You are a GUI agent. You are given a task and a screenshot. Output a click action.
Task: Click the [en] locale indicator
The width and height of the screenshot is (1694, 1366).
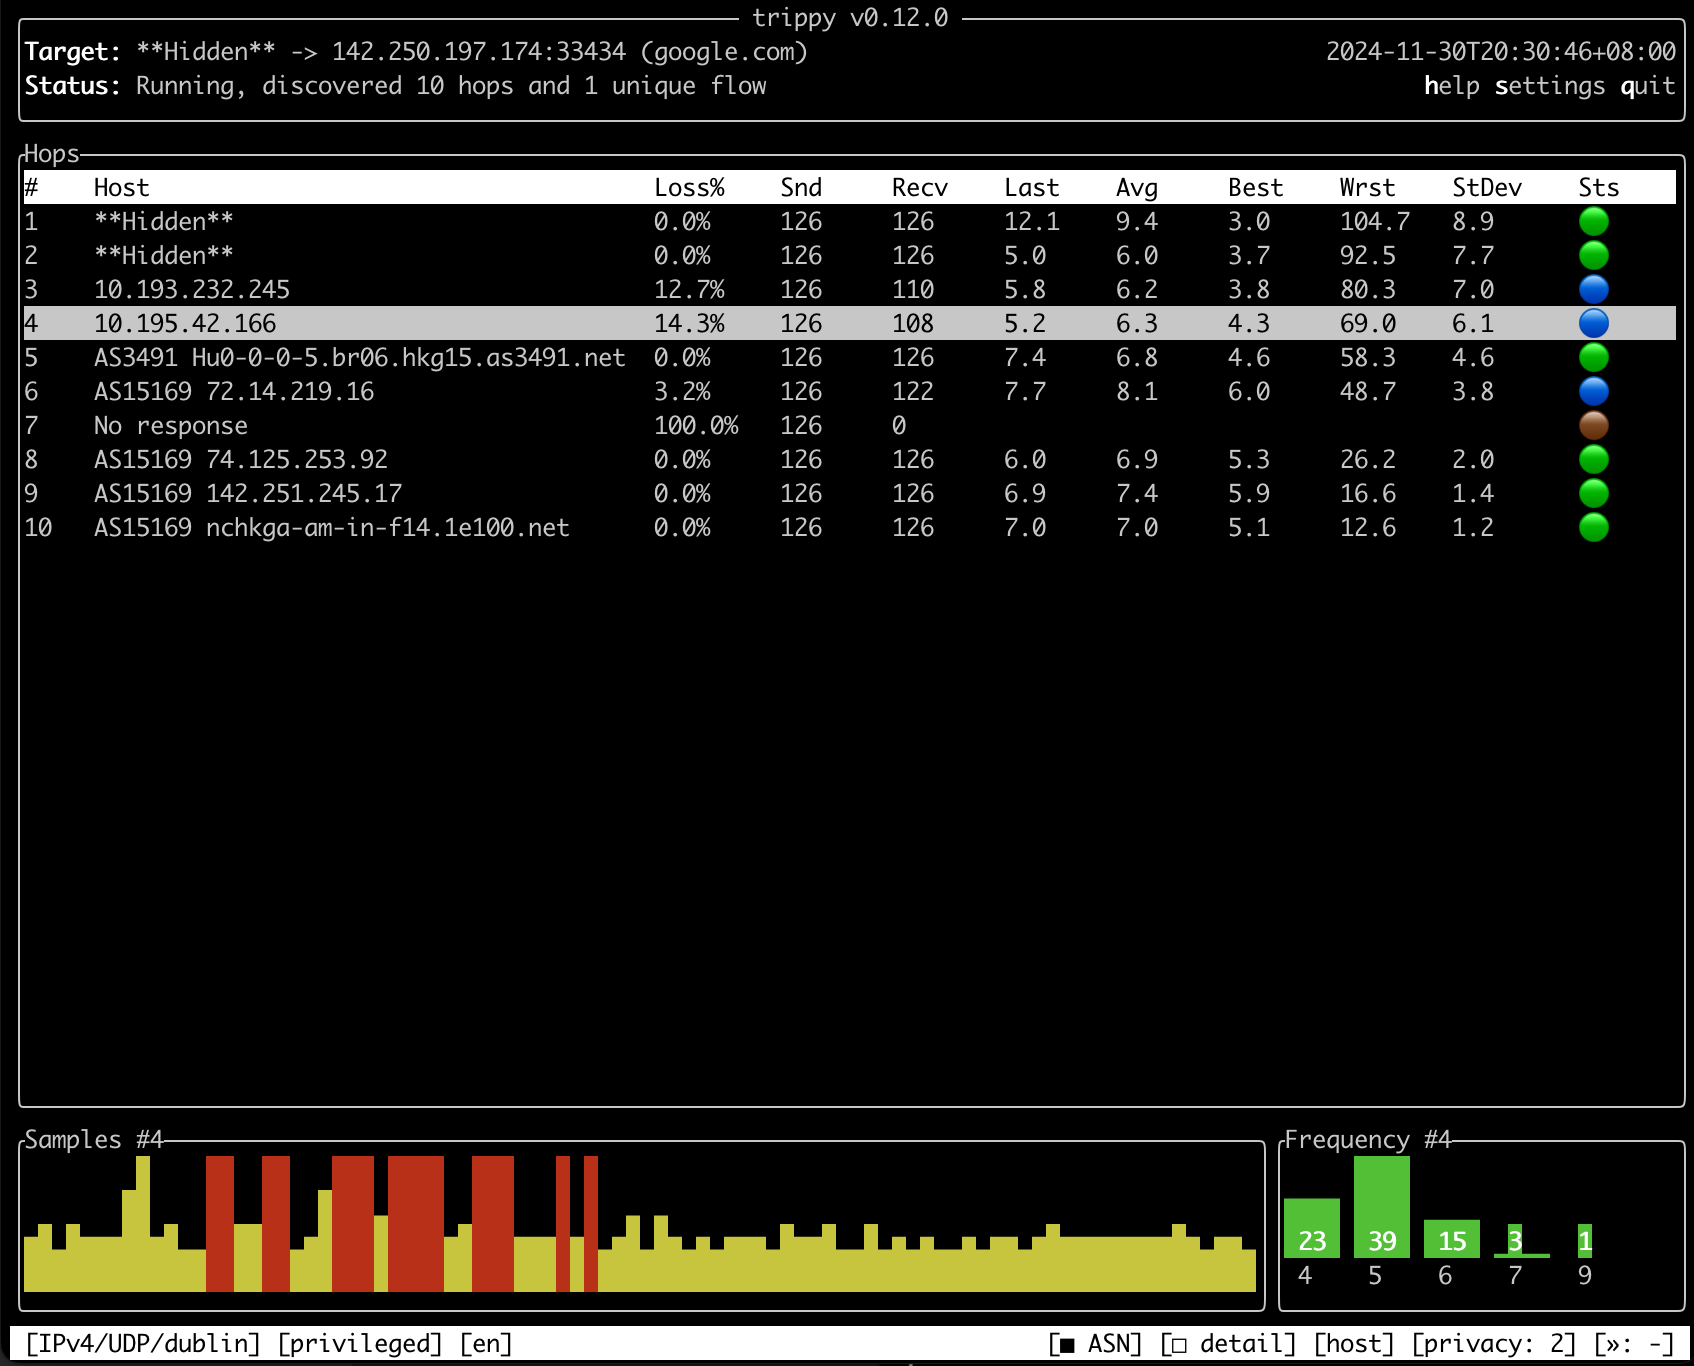[x=486, y=1343]
